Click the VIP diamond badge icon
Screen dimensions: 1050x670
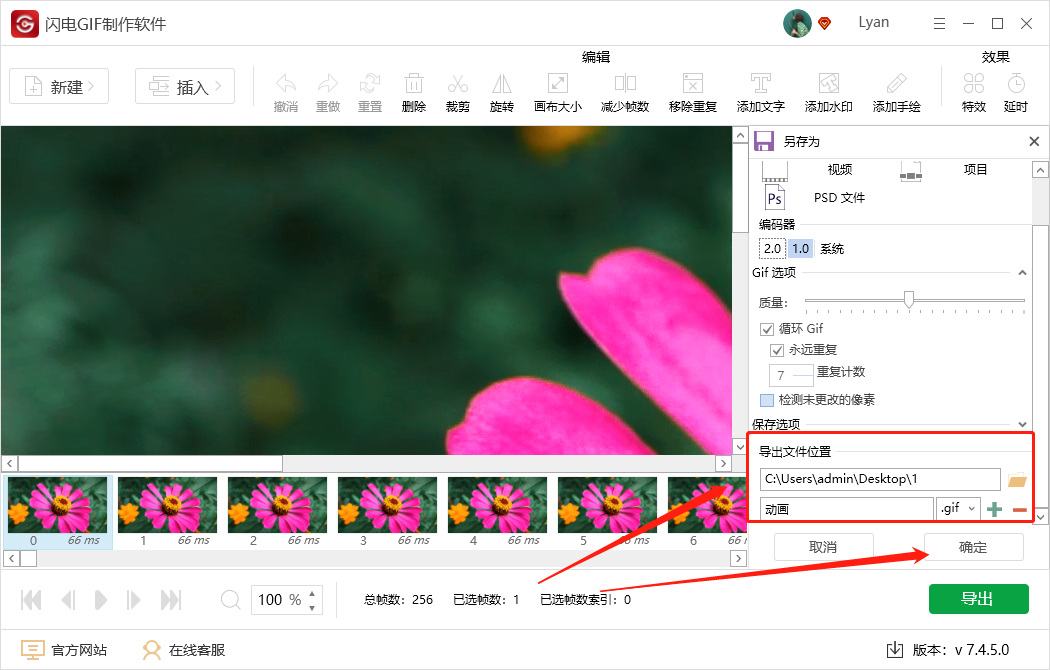click(825, 23)
